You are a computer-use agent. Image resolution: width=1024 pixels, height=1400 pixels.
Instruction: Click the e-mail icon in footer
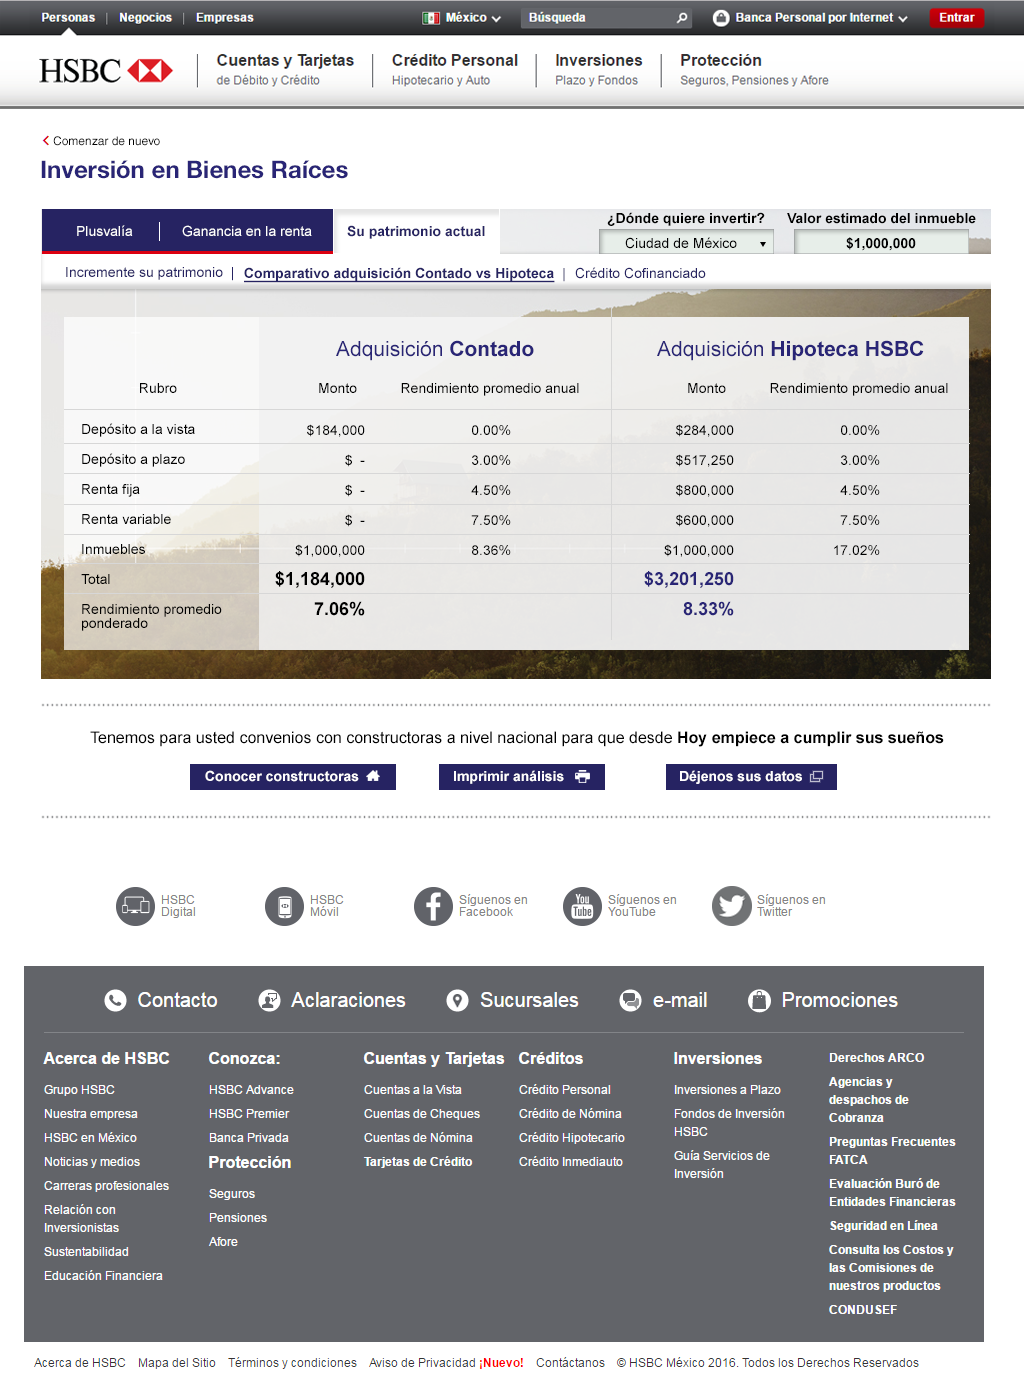coord(630,1000)
